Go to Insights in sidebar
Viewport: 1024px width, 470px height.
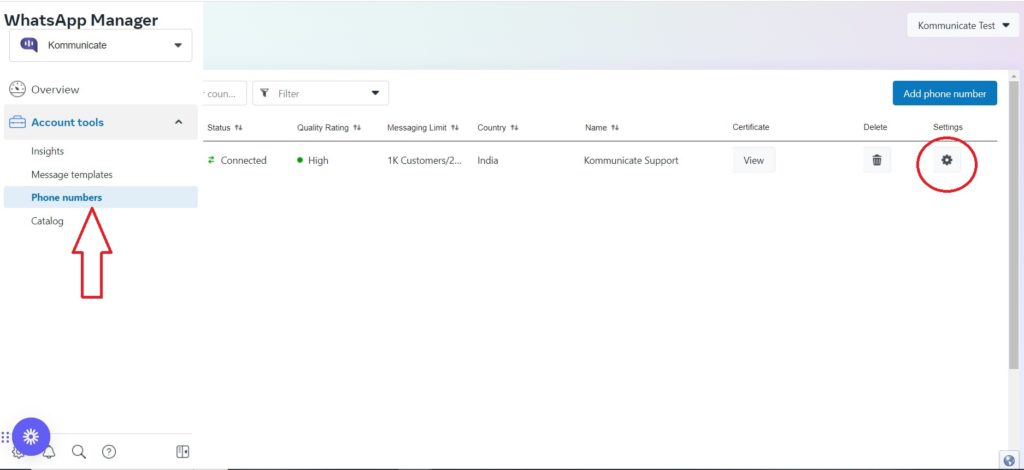[x=47, y=151]
